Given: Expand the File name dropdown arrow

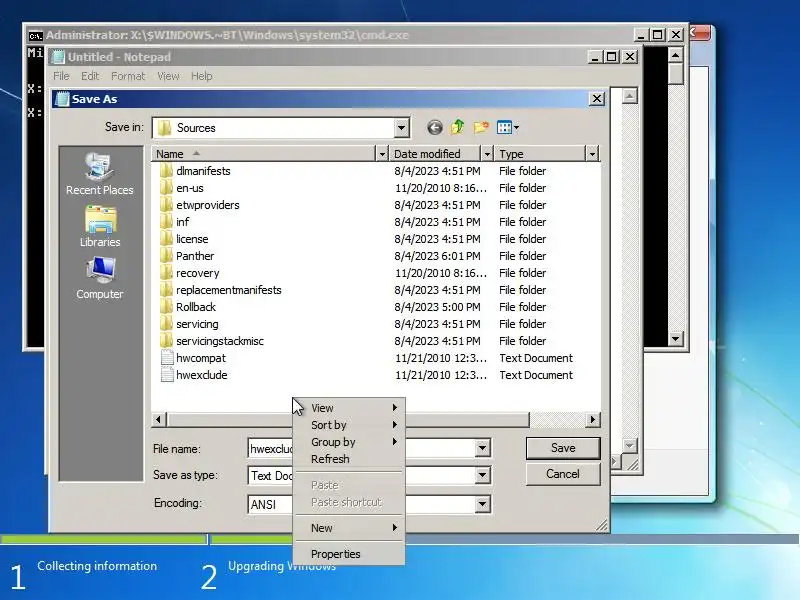Looking at the screenshot, I should [x=482, y=448].
